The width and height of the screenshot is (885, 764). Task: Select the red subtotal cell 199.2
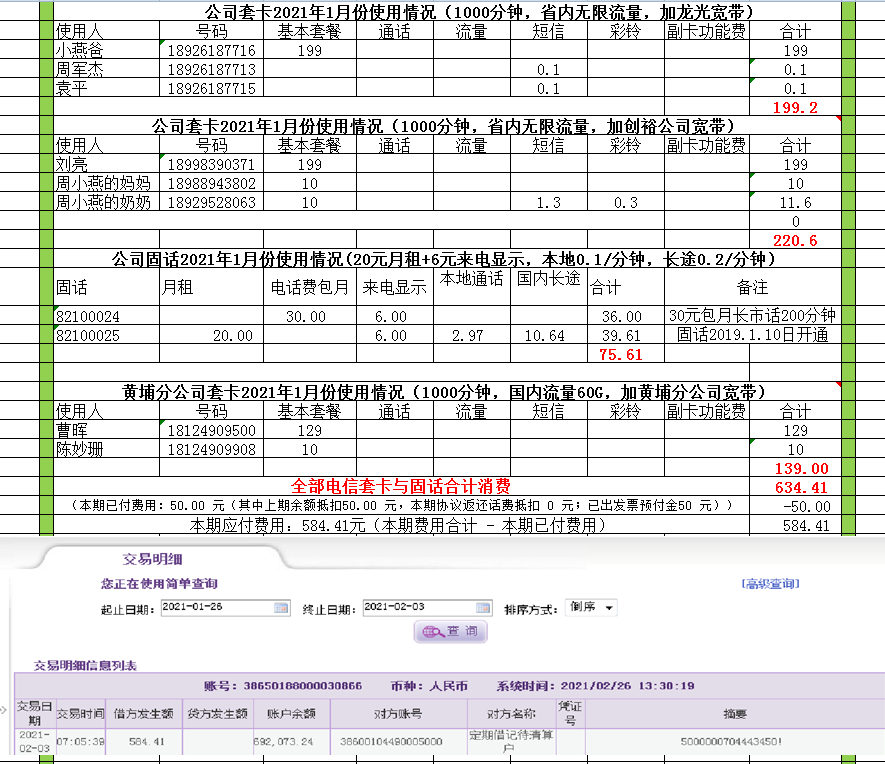795,108
